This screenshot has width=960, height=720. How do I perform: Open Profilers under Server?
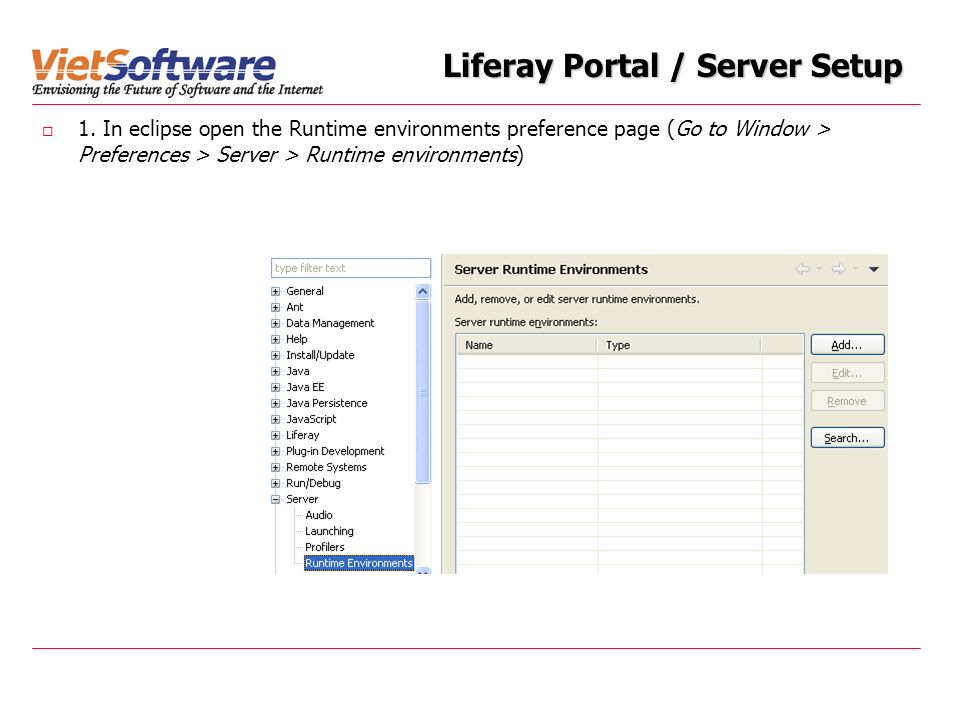[324, 547]
